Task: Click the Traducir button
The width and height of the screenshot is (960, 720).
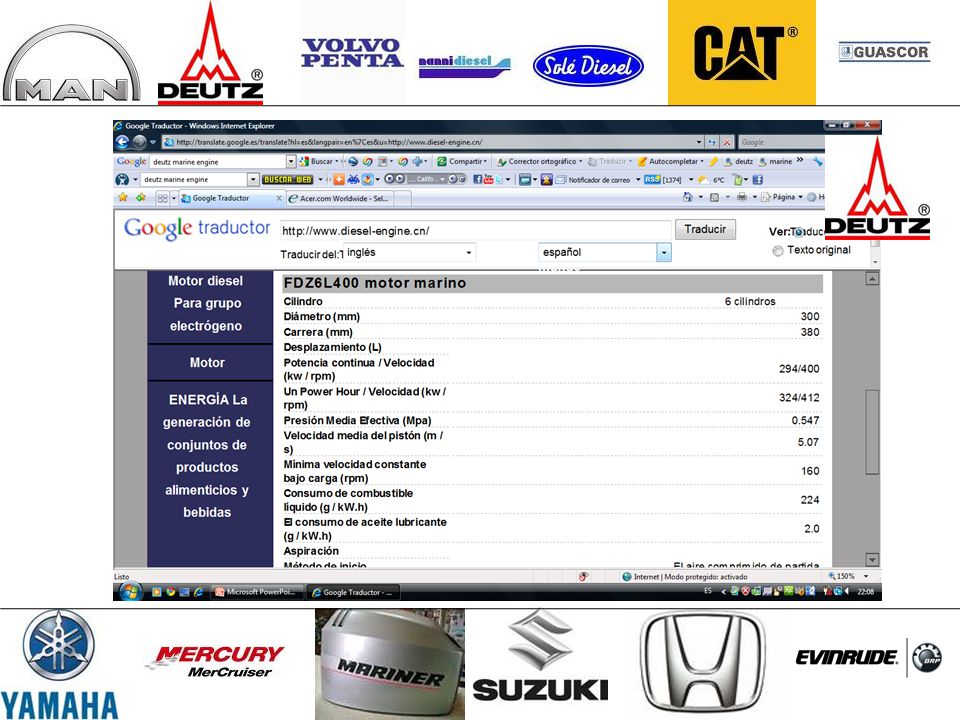Action: (705, 230)
